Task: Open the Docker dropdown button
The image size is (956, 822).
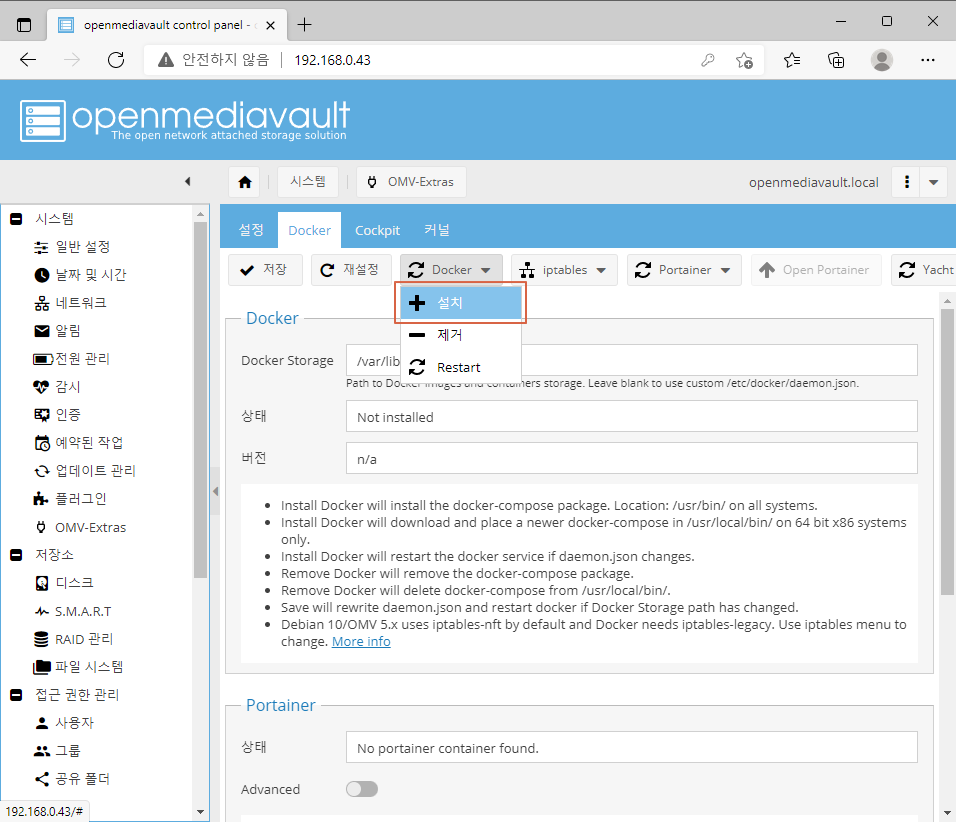Action: [451, 270]
